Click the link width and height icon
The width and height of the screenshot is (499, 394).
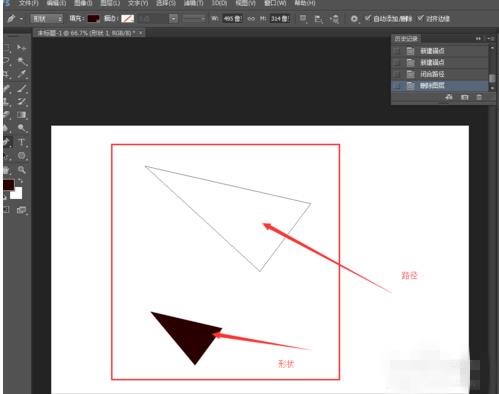pyautogui.click(x=251, y=19)
